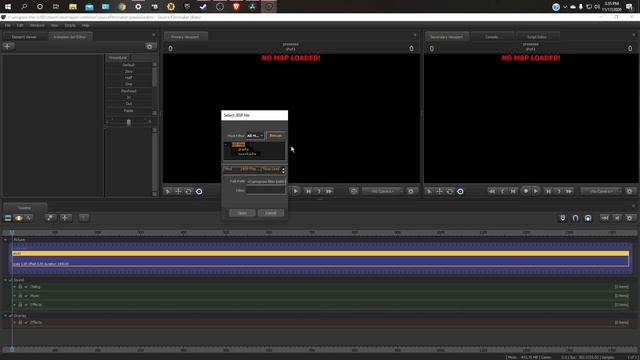This screenshot has height=360, width=640.
Task: Open timeline gear settings
Action: (x=630, y=218)
